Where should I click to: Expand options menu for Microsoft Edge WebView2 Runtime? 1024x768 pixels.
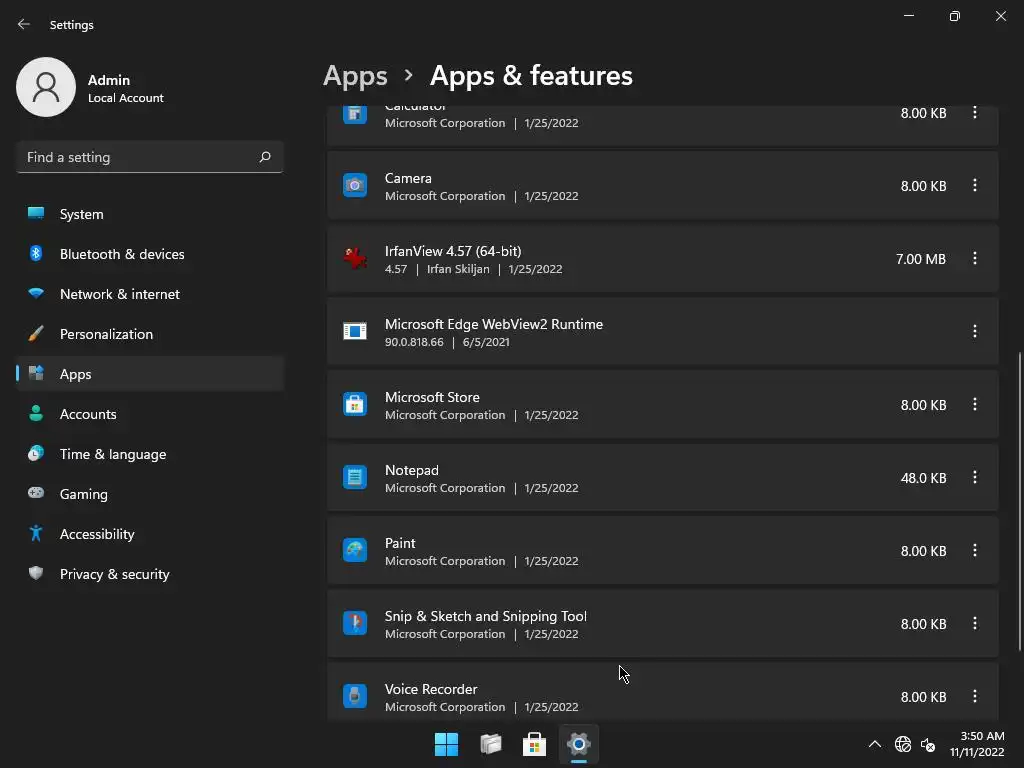tap(975, 332)
